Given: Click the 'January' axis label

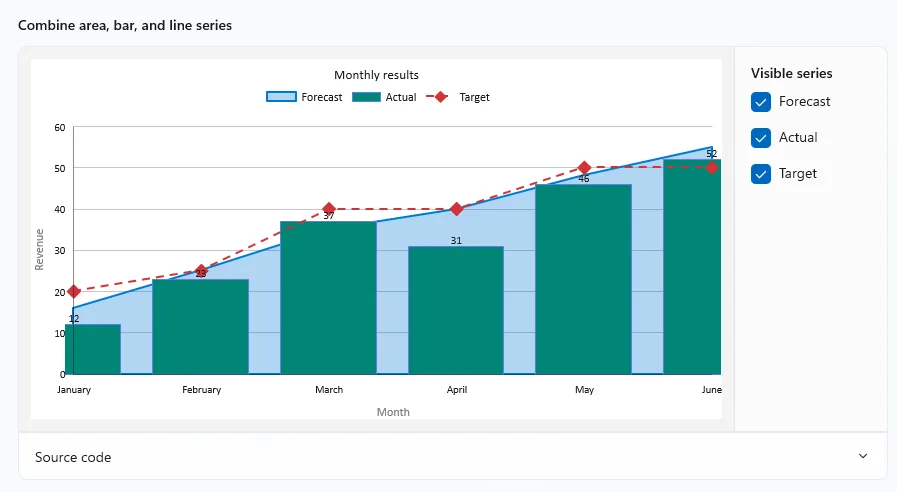Looking at the screenshot, I should [74, 390].
